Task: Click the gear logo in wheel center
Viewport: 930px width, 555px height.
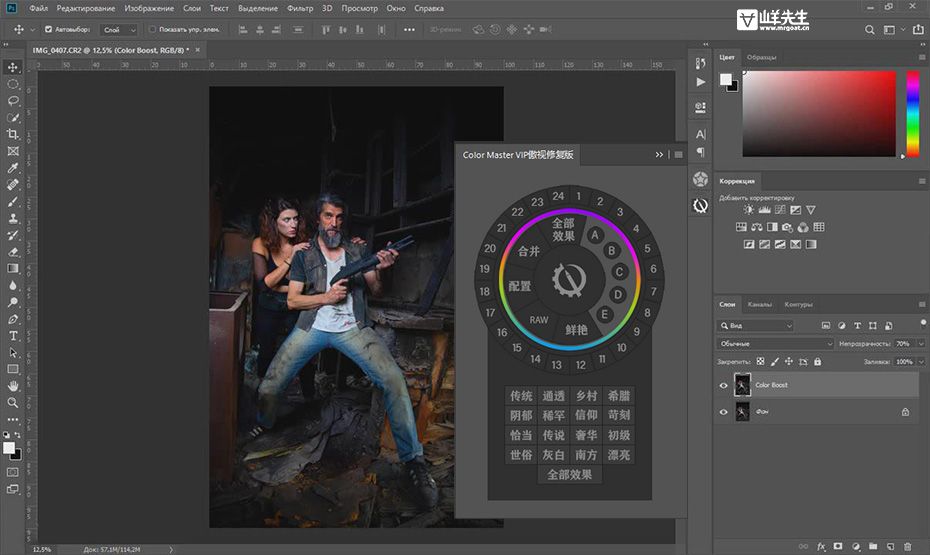Action: tap(569, 279)
